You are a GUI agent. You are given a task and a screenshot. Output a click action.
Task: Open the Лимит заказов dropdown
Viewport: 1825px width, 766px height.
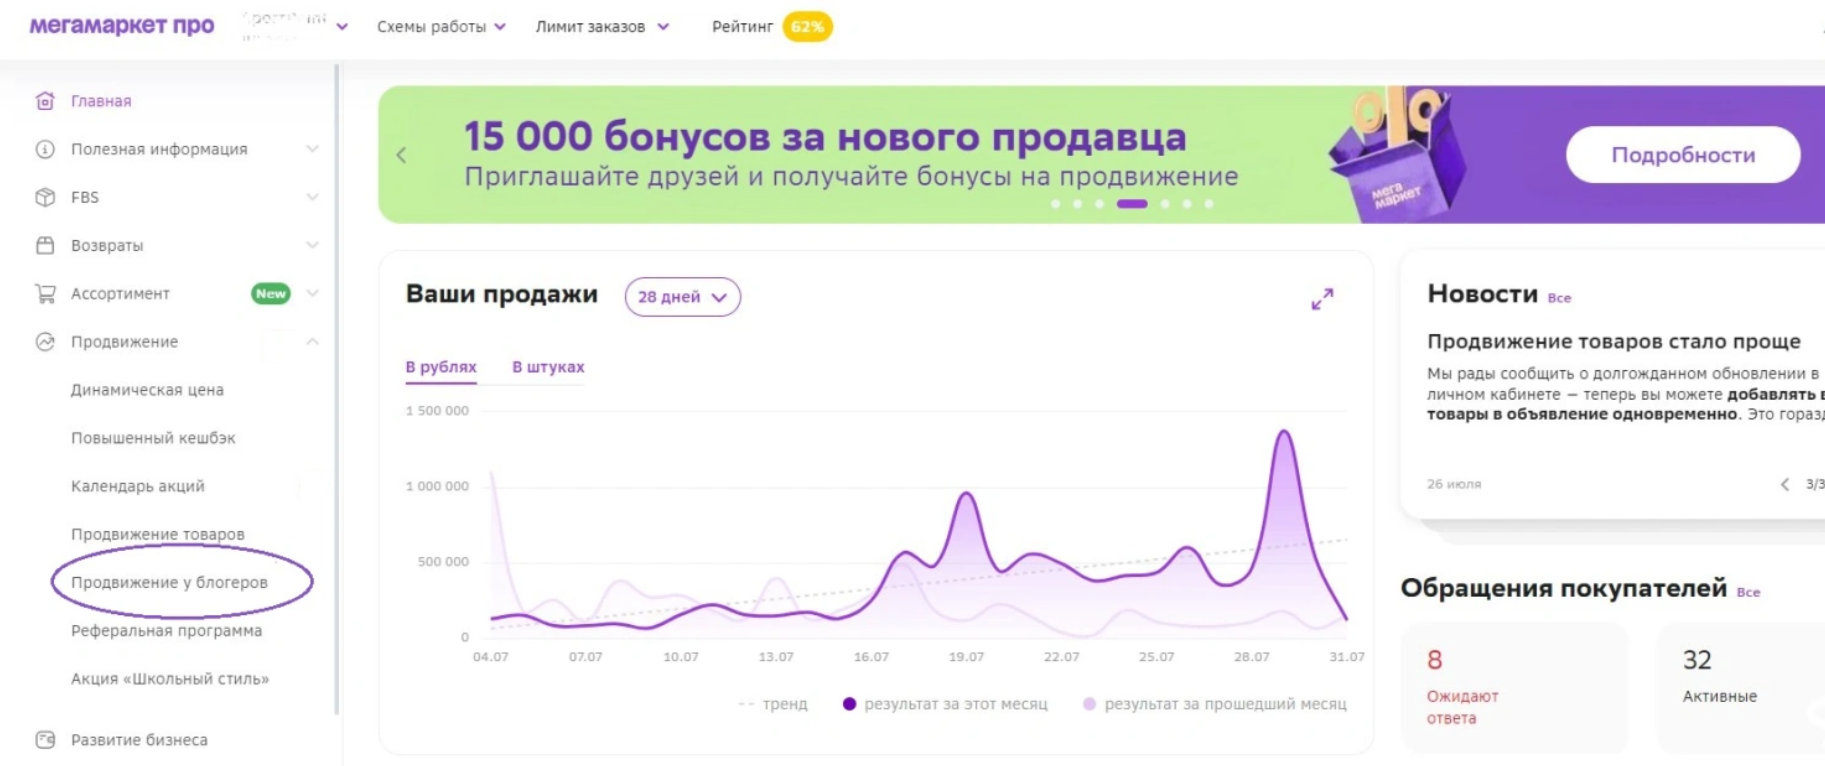(x=602, y=27)
